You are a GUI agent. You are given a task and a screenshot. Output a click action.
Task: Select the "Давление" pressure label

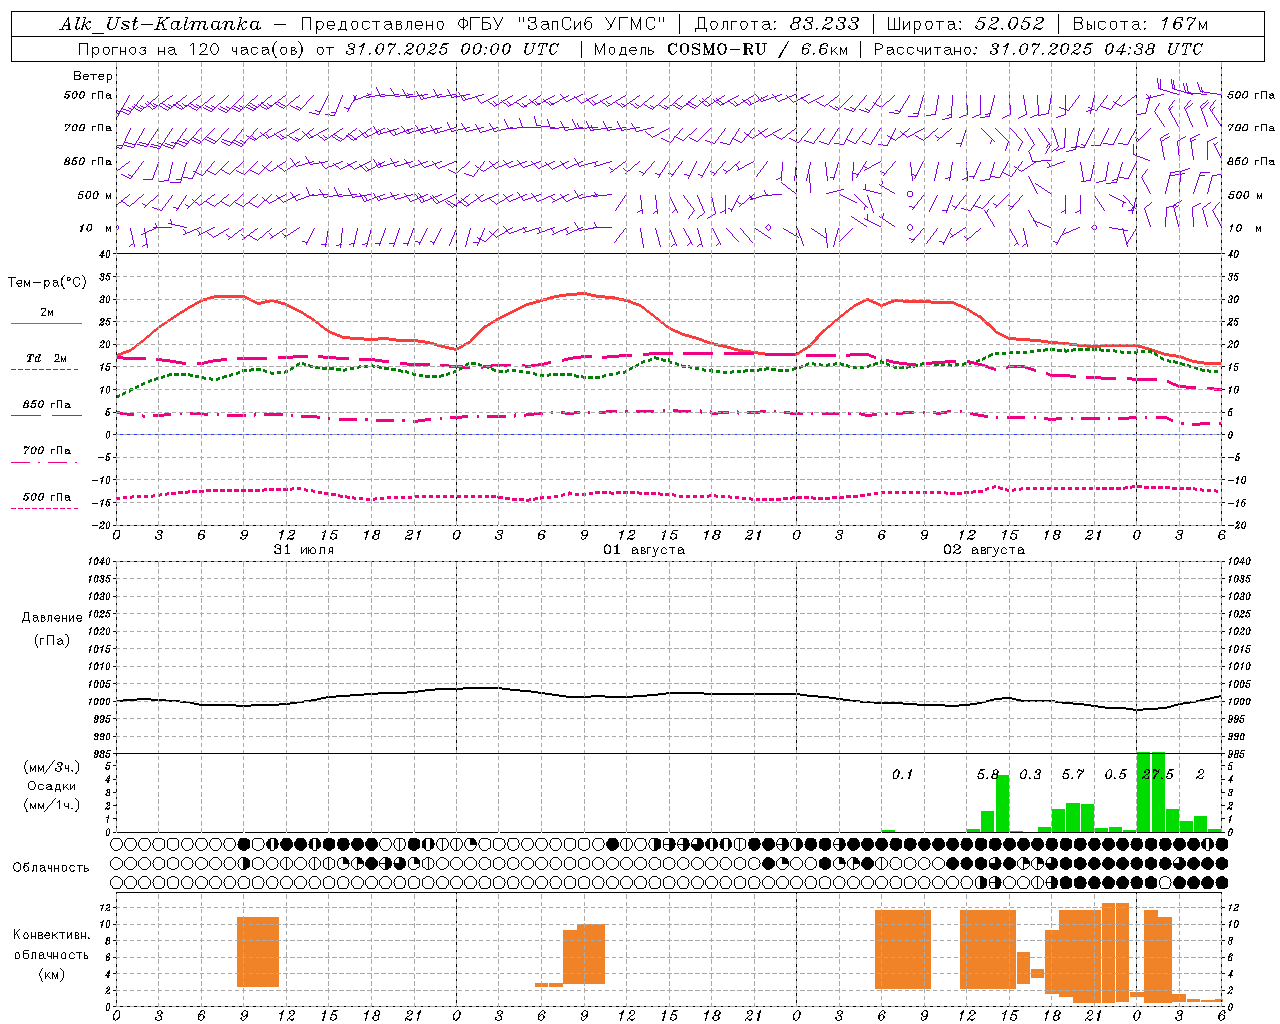pyautogui.click(x=52, y=618)
